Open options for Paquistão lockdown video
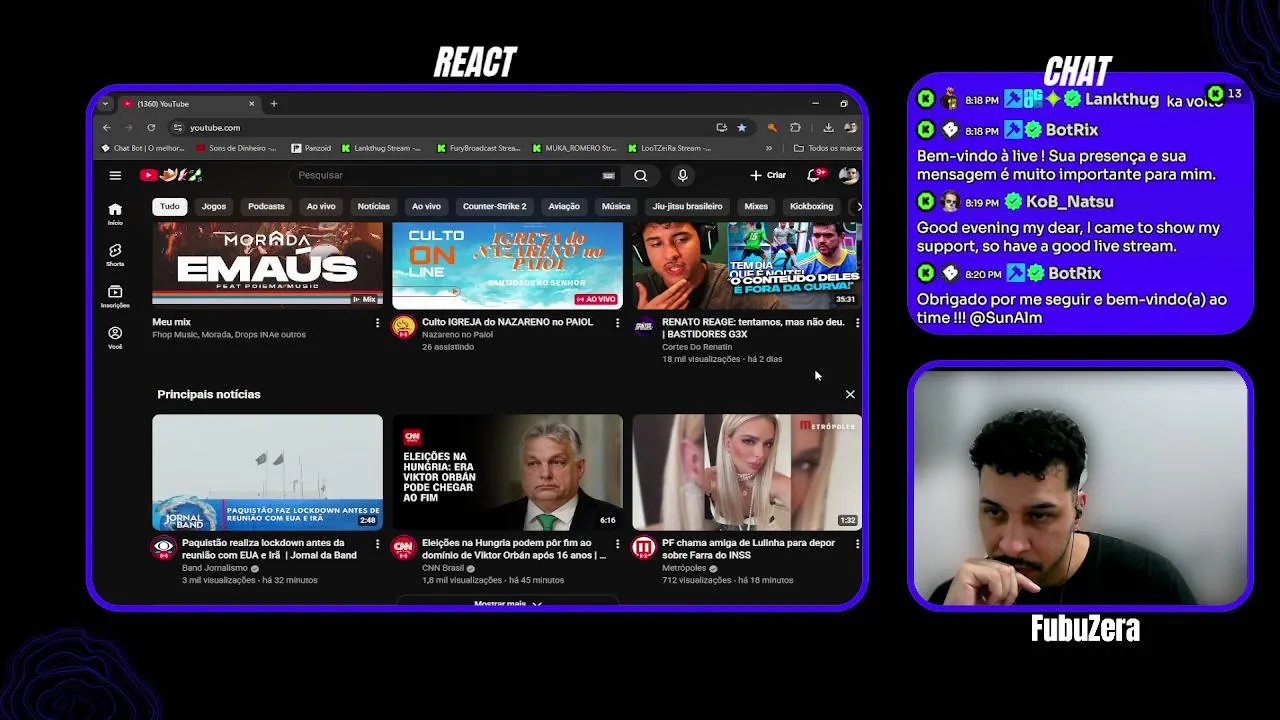Screen dimensions: 1280x720 (x=377, y=544)
